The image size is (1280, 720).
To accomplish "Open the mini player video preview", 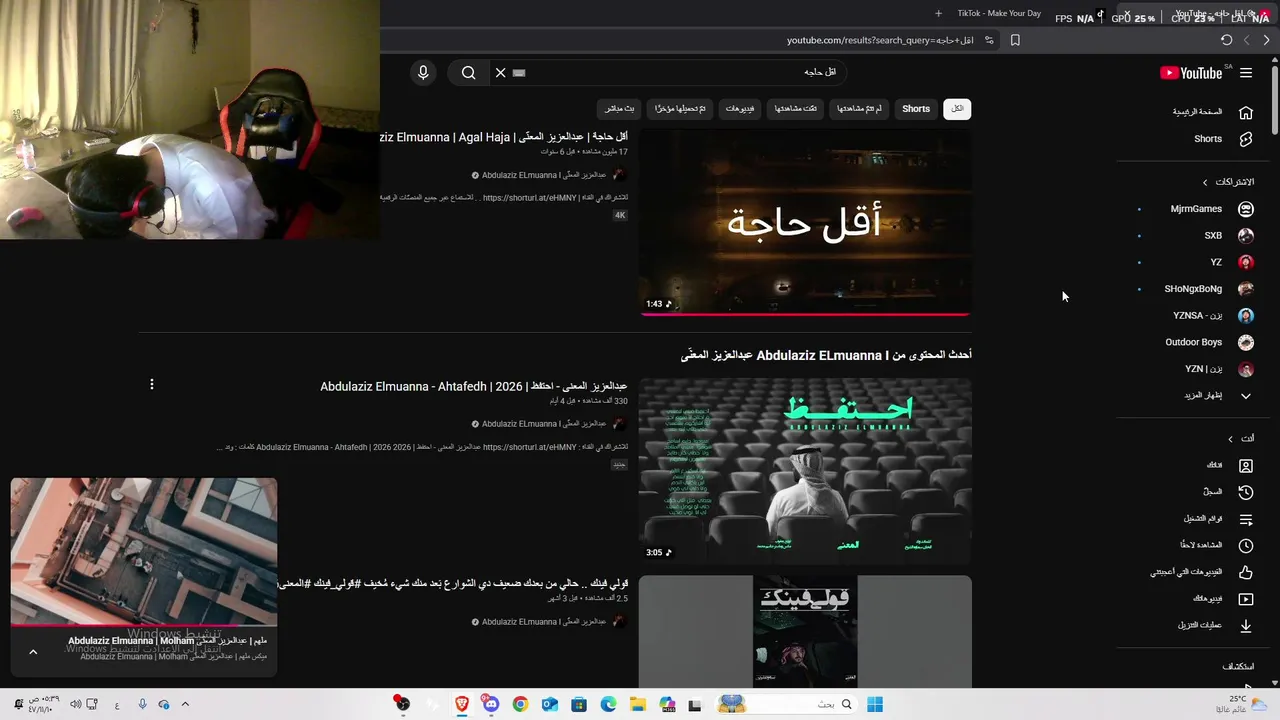I will 144,551.
